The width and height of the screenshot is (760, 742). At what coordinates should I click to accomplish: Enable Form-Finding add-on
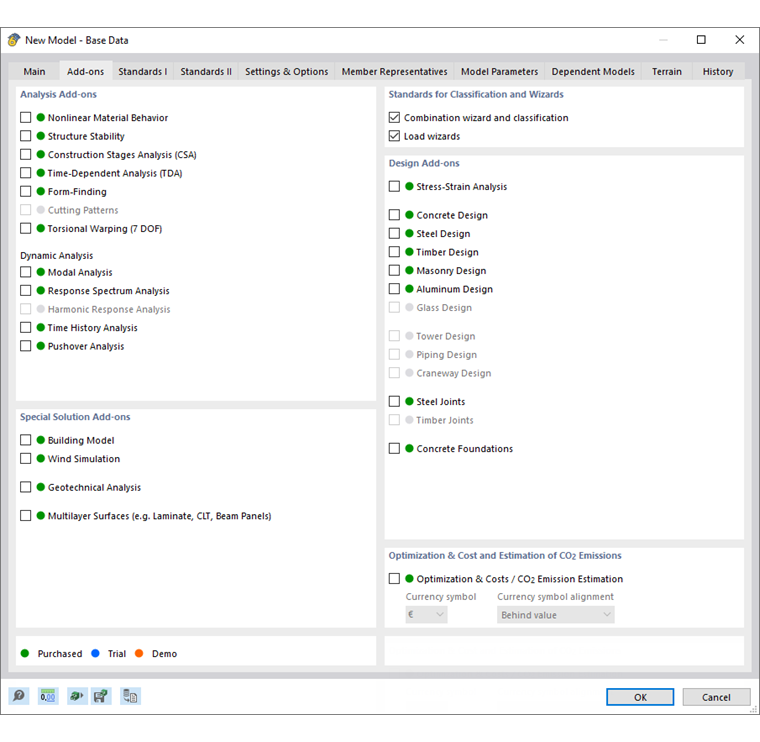(26, 191)
